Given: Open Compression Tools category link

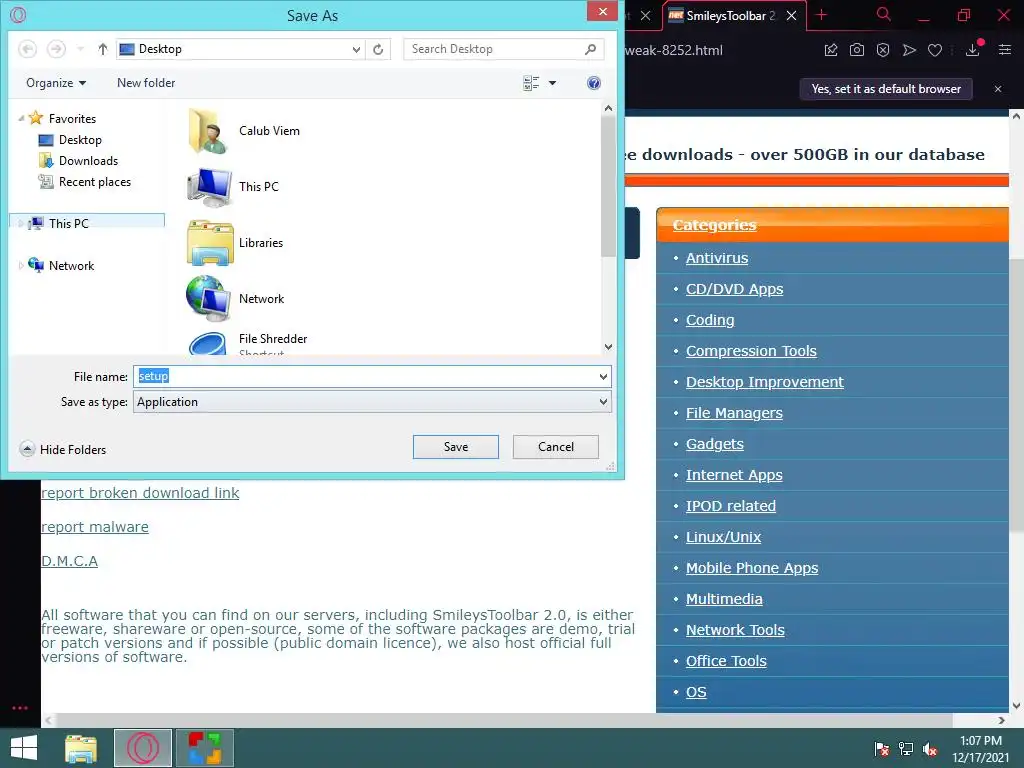Looking at the screenshot, I should pos(751,351).
